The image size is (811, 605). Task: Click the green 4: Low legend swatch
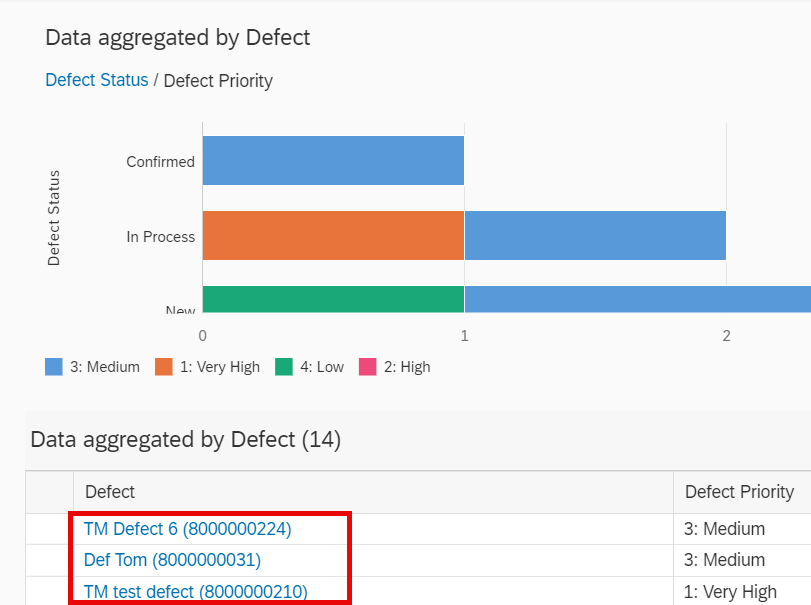pos(284,367)
